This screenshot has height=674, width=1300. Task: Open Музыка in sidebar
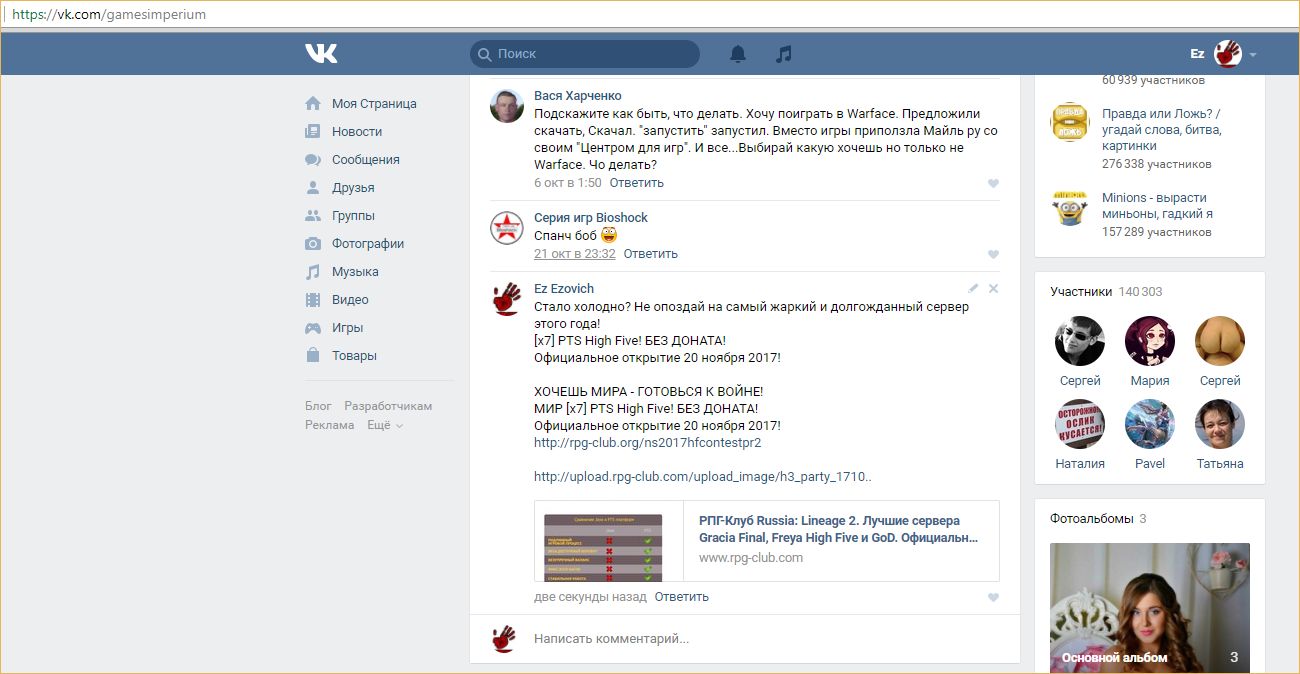click(355, 272)
